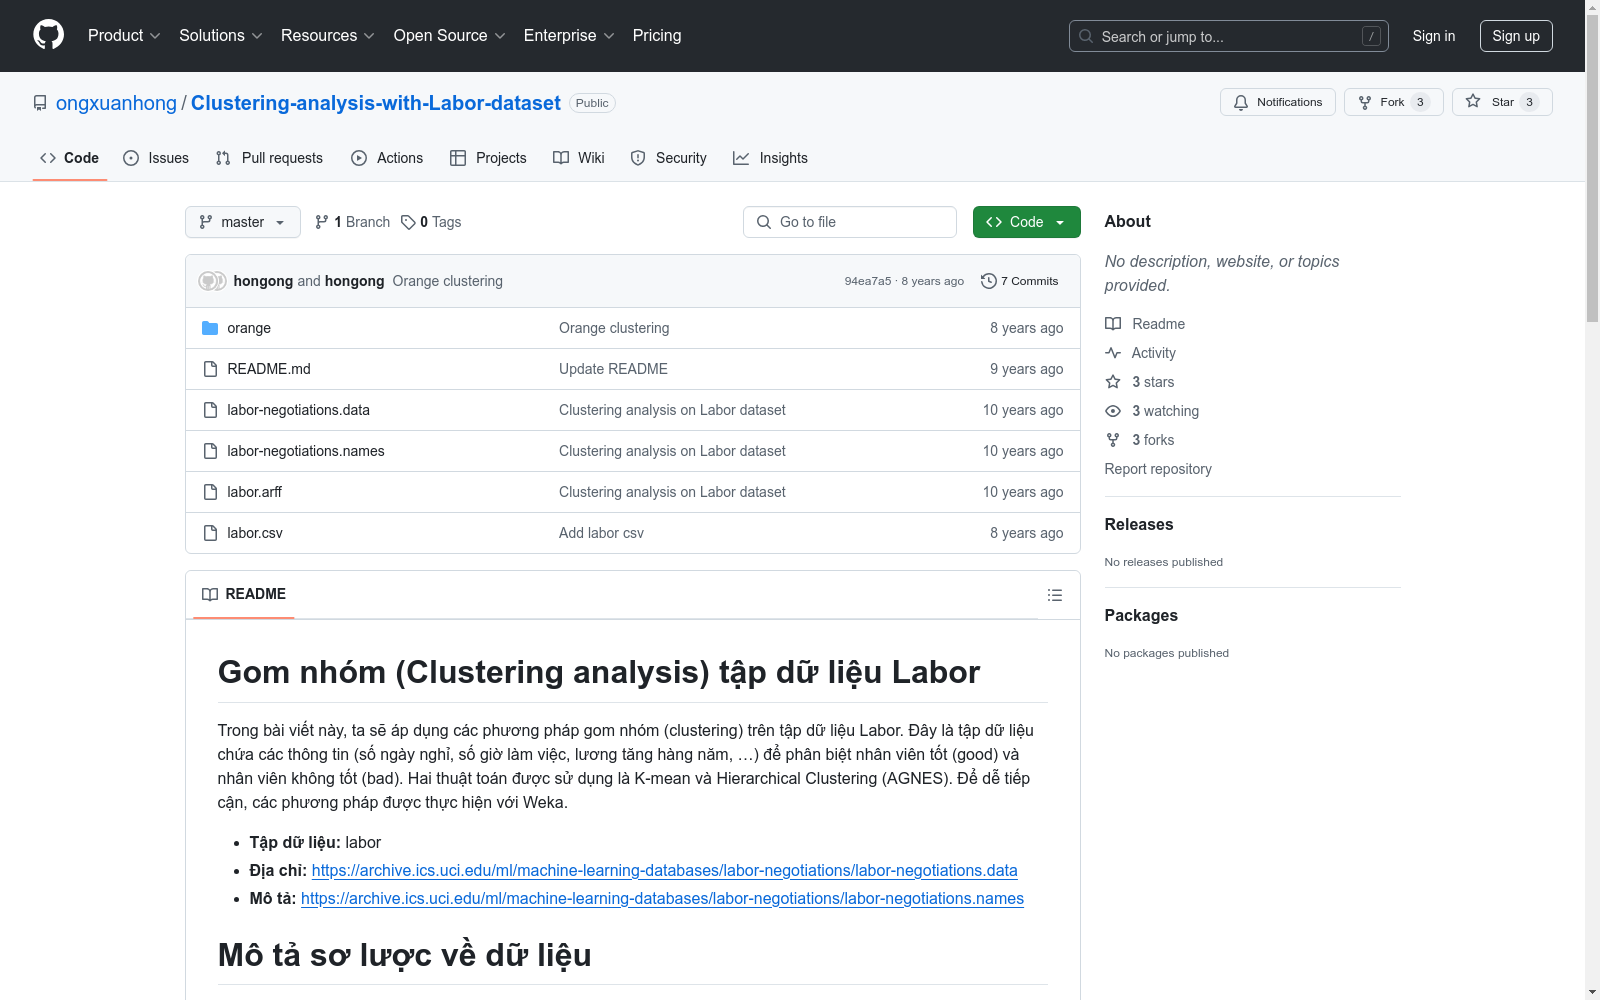The width and height of the screenshot is (1600, 1000).
Task: Expand the Enterprise menu
Action: (569, 36)
